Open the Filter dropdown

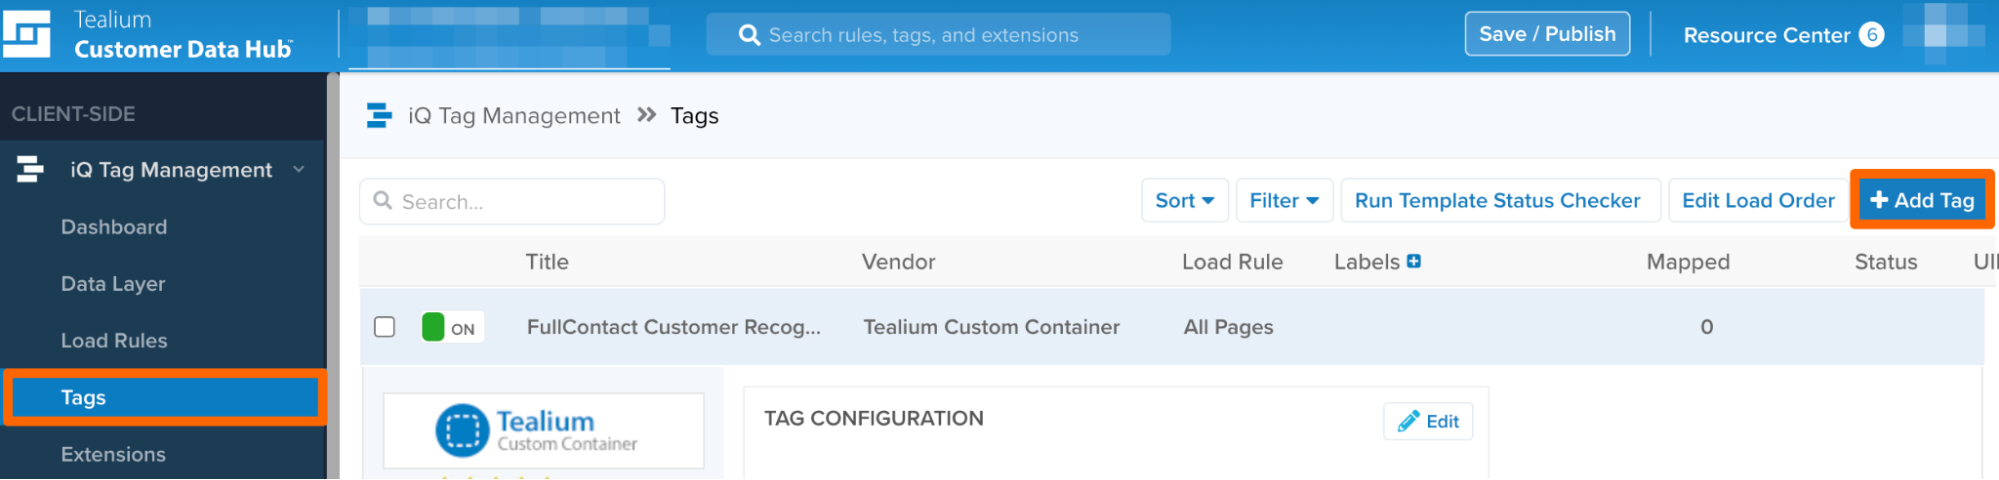[1284, 201]
